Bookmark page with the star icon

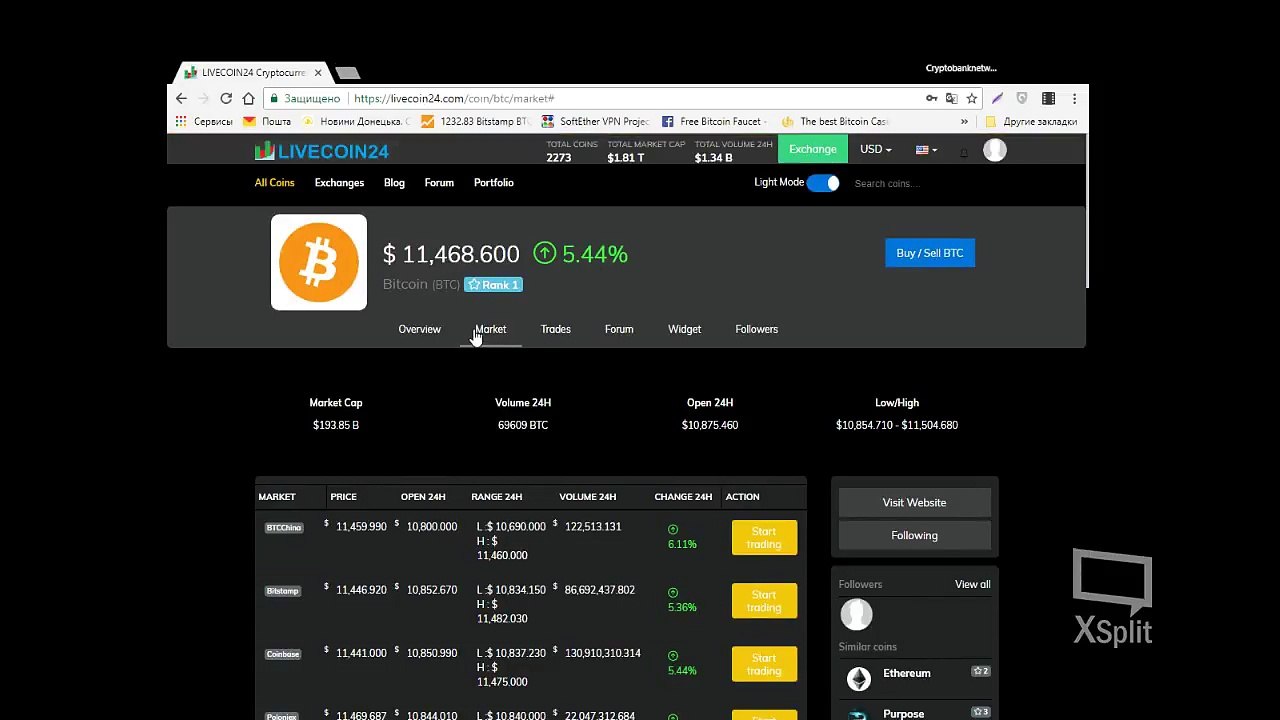(971, 99)
